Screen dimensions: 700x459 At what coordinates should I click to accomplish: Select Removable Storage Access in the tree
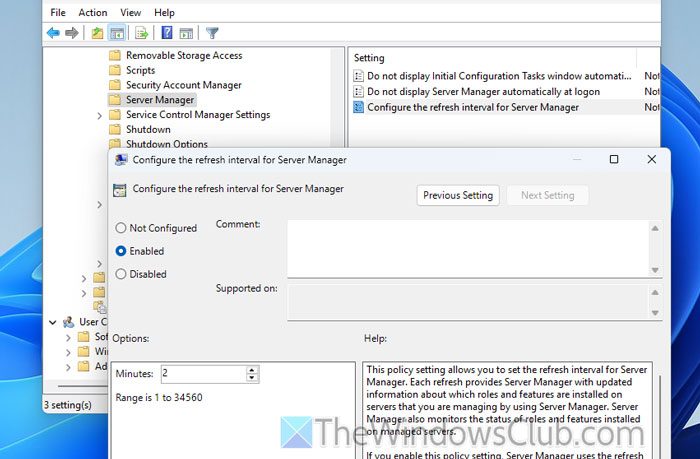pos(184,55)
